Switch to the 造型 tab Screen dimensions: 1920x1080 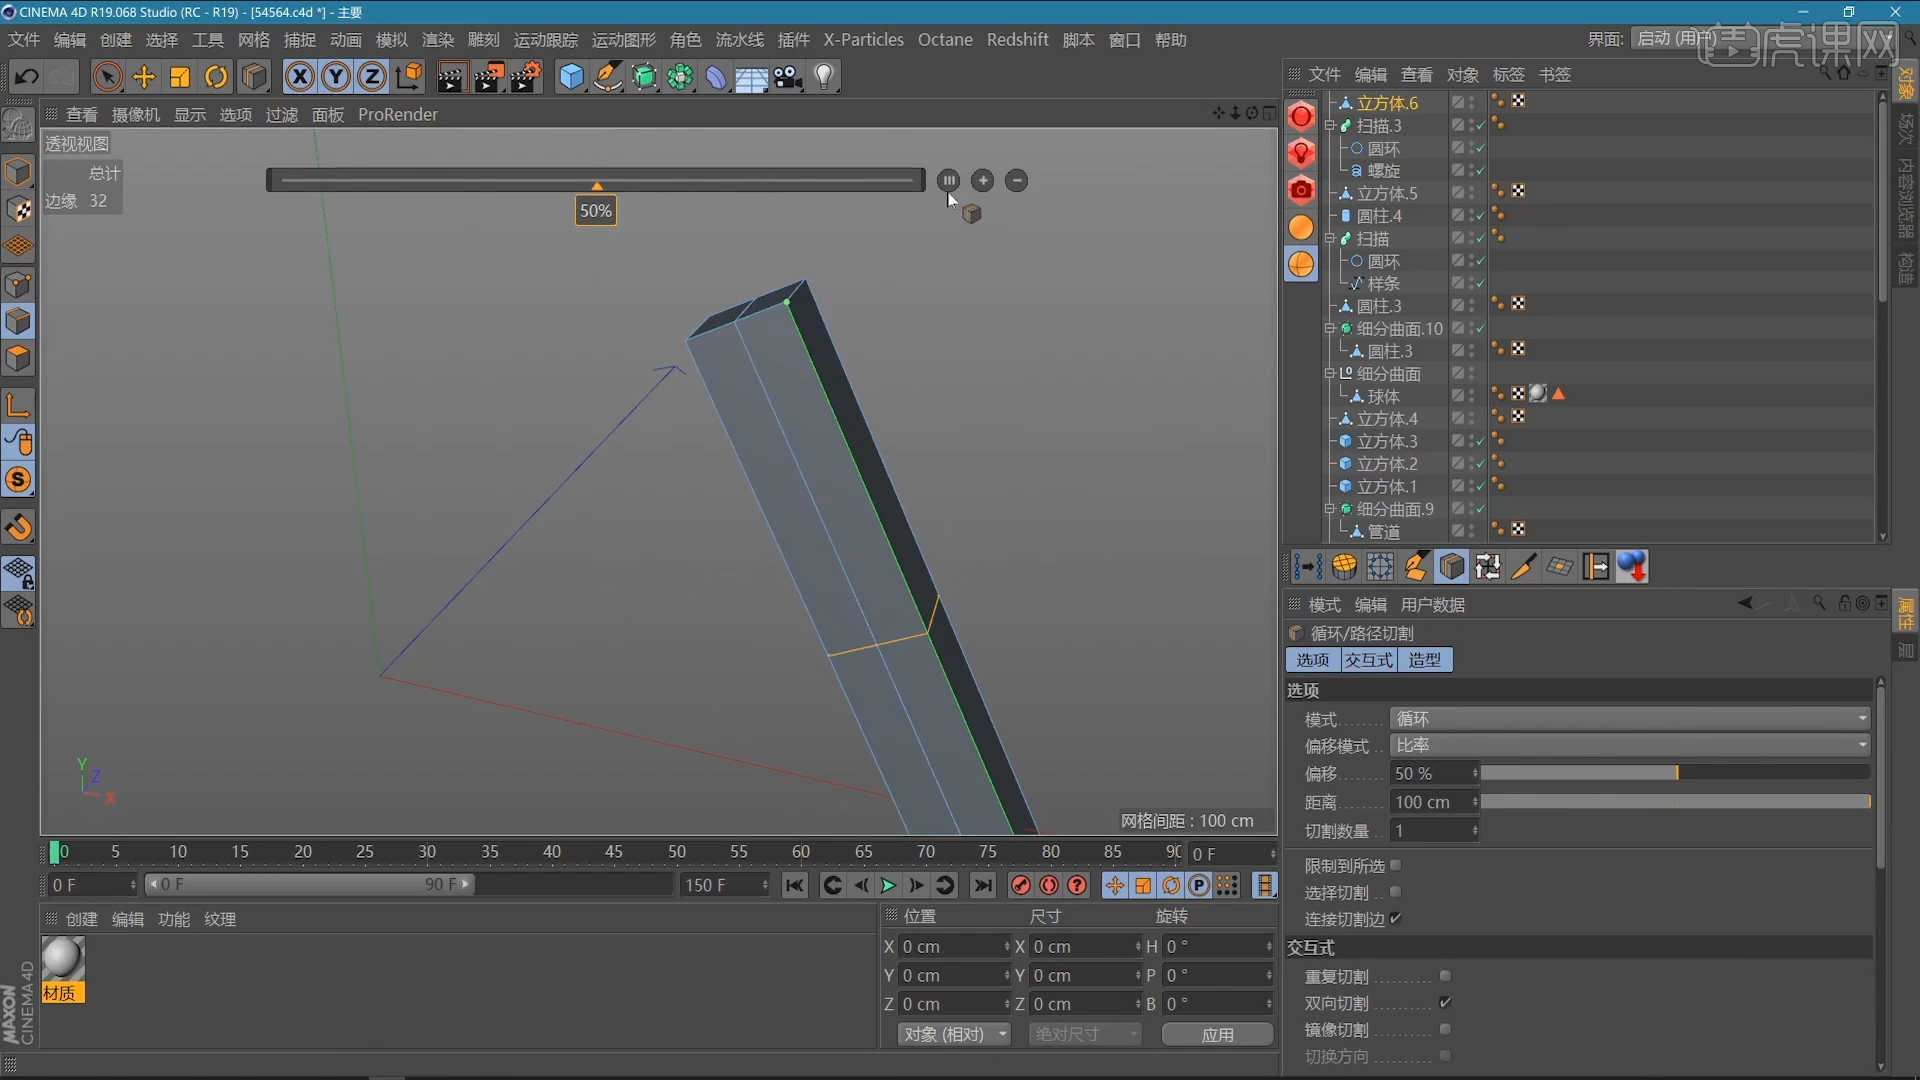point(1424,660)
